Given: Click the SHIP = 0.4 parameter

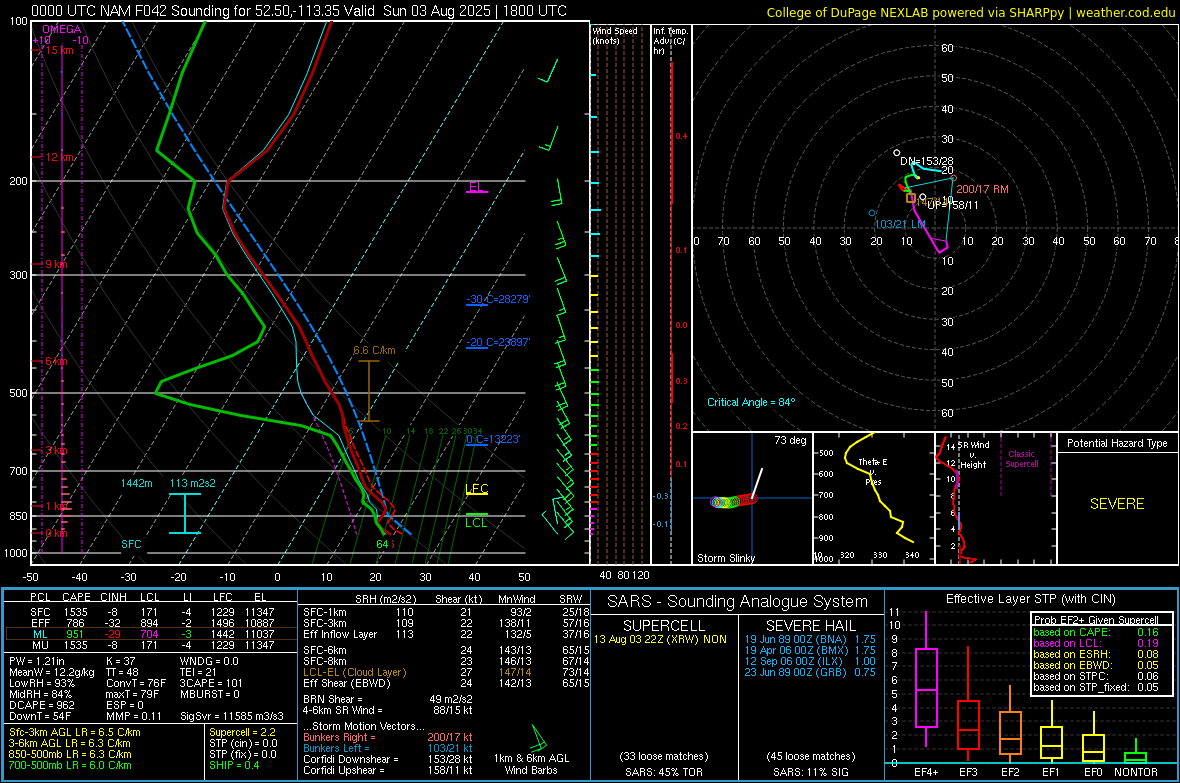Looking at the screenshot, I should [234, 765].
